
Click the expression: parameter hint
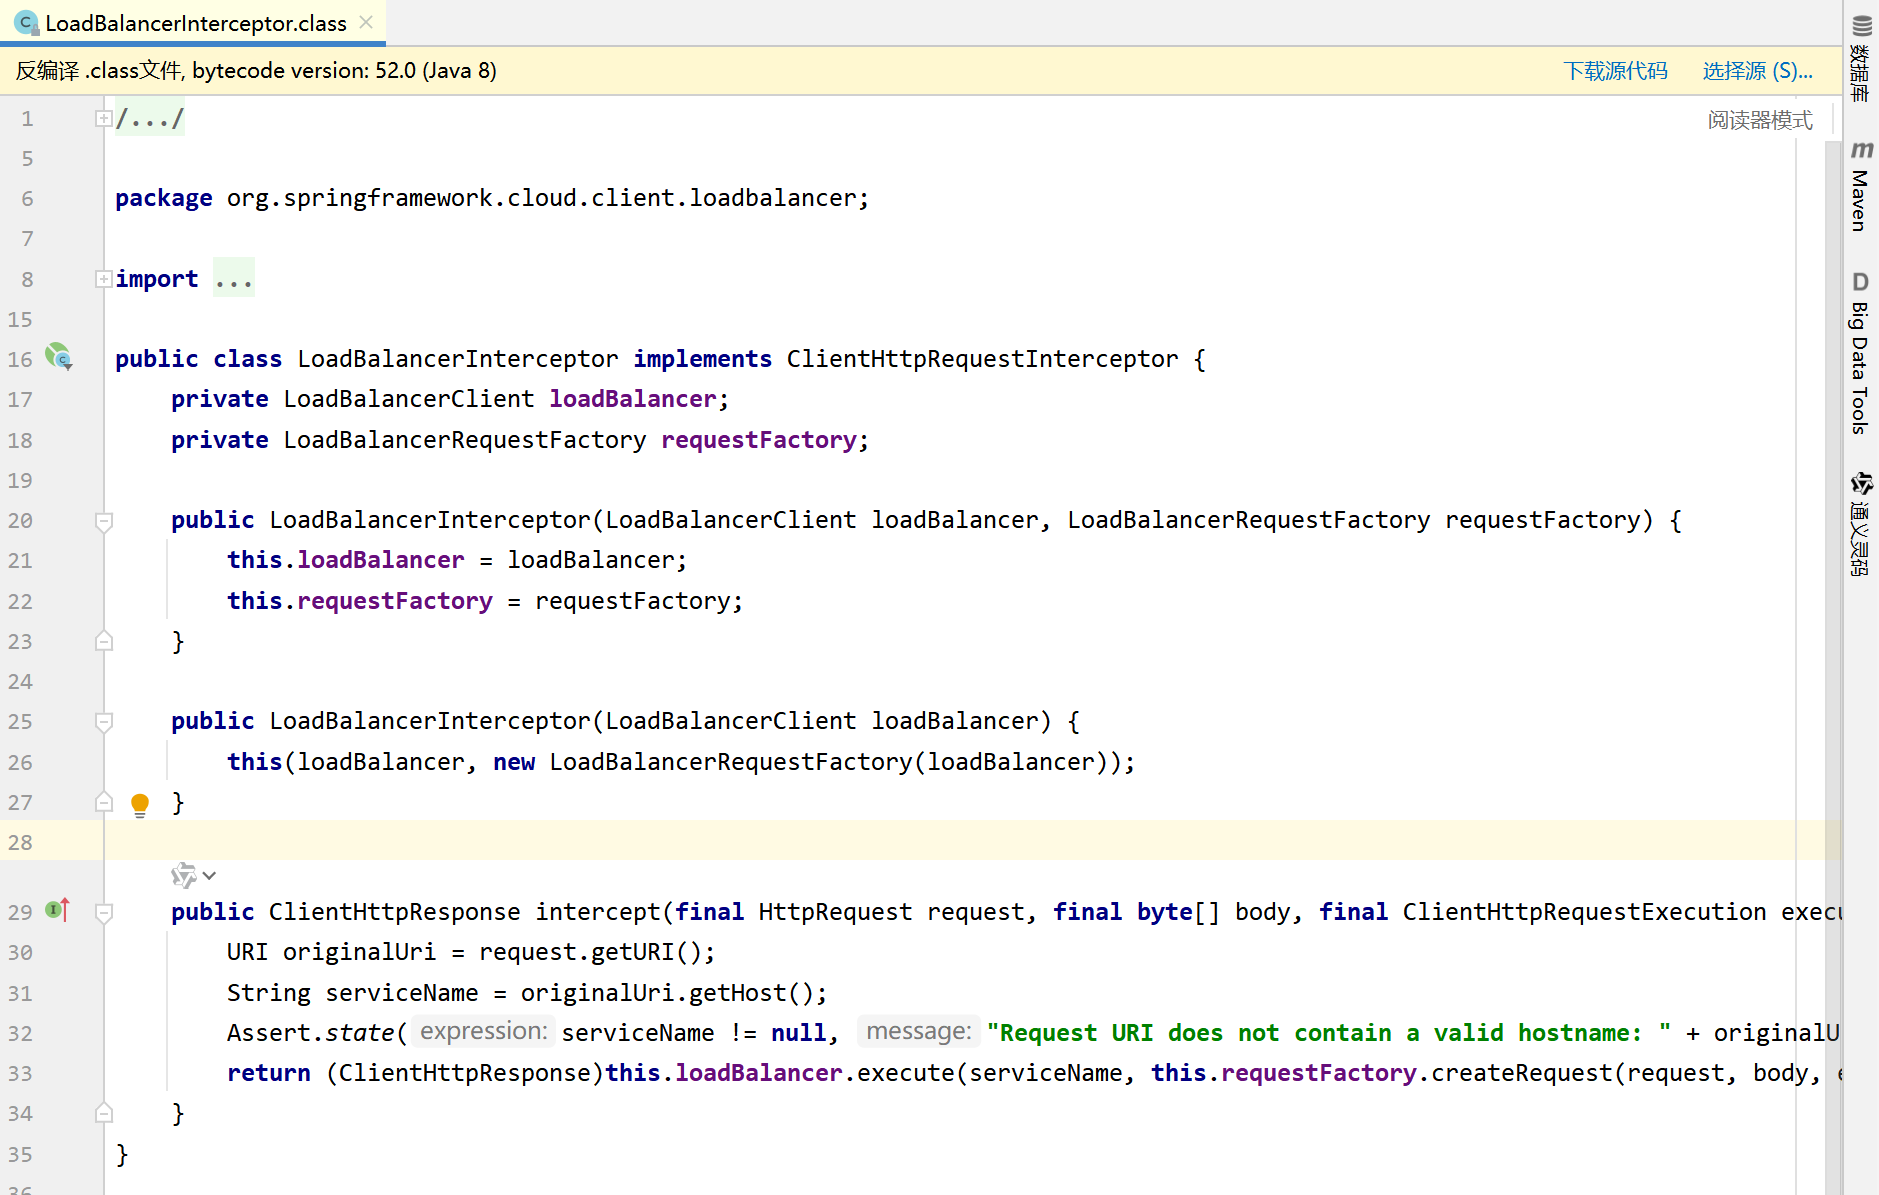483,1031
